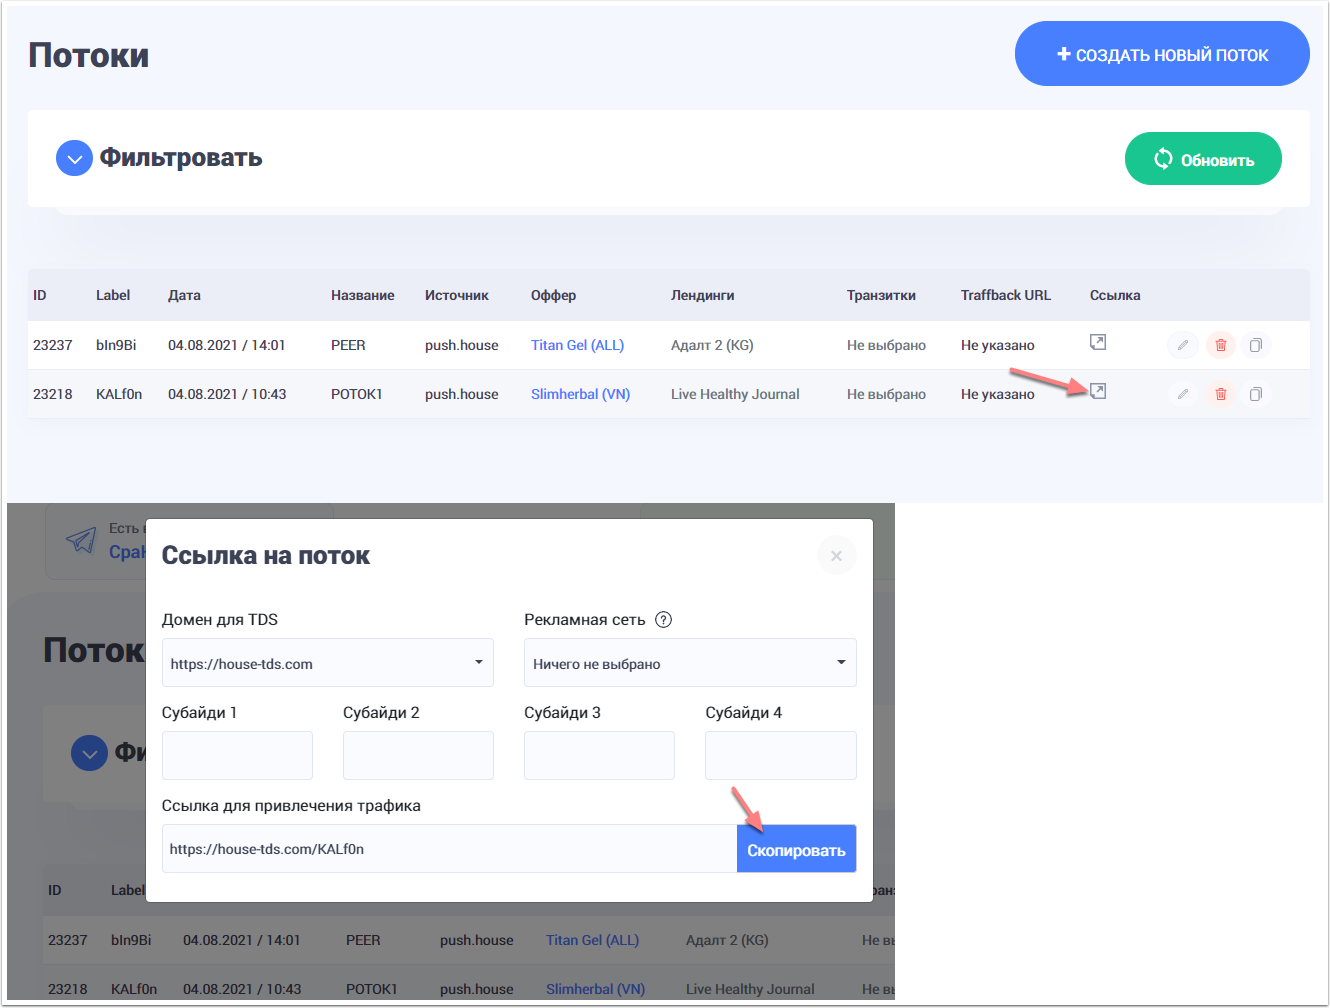
Task: Open the Slimherbal (VN) offer link
Action: 580,394
